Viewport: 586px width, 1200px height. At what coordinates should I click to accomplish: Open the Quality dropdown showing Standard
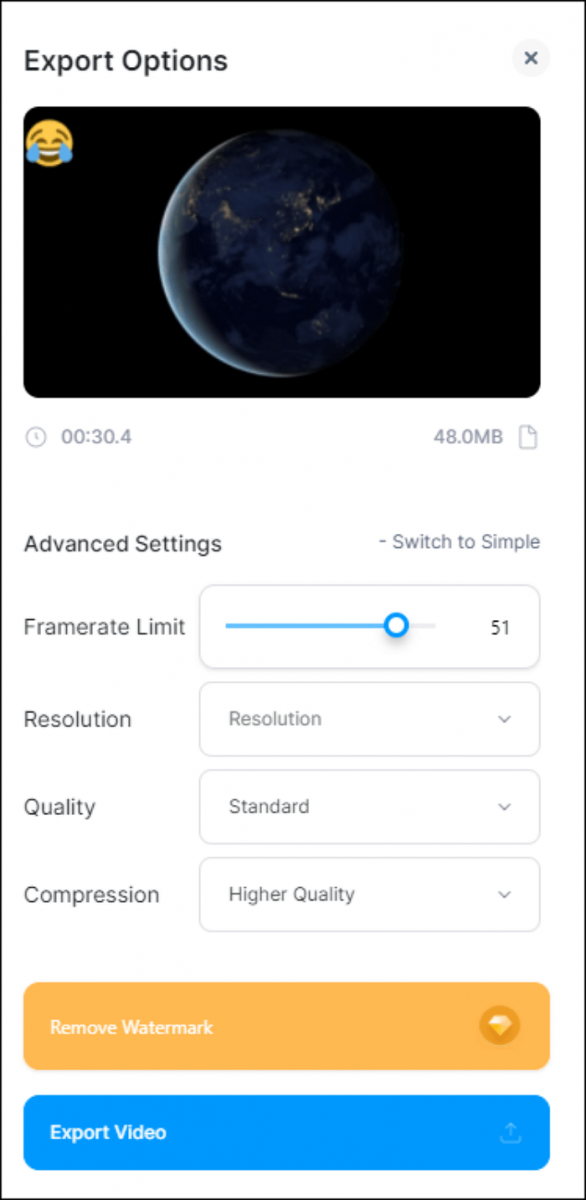369,807
